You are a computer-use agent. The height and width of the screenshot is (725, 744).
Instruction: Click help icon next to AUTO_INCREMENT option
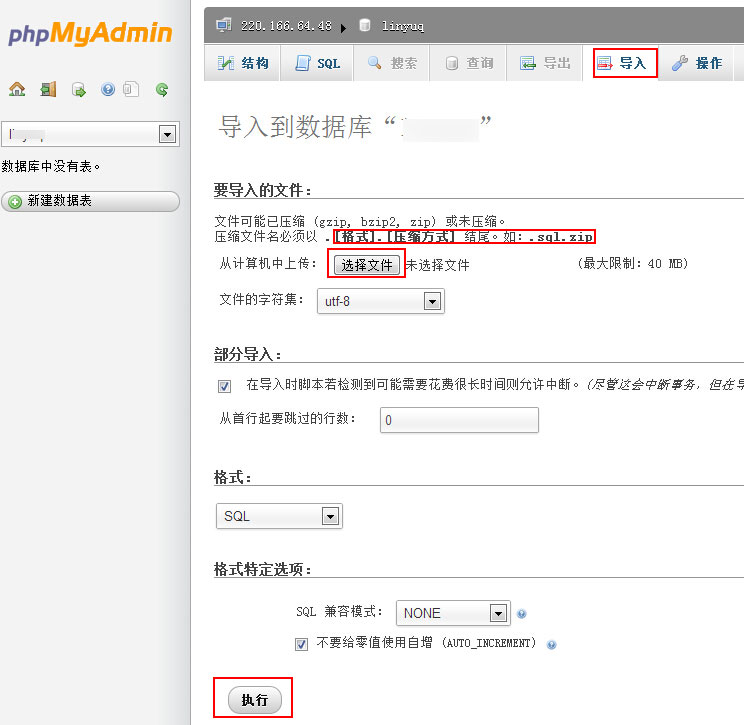[552, 645]
